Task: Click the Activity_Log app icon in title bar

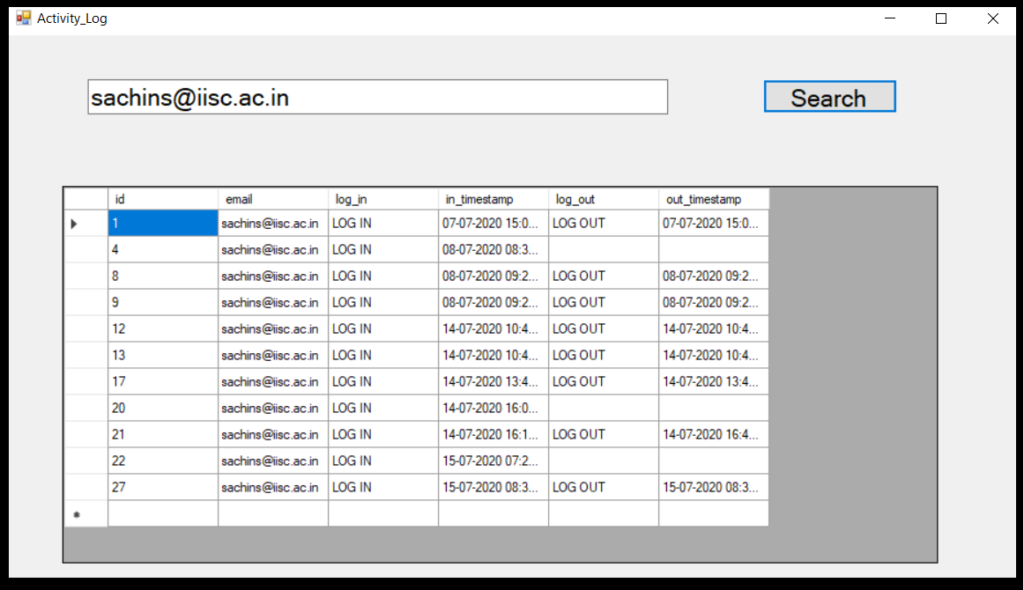Action: pyautogui.click(x=24, y=18)
